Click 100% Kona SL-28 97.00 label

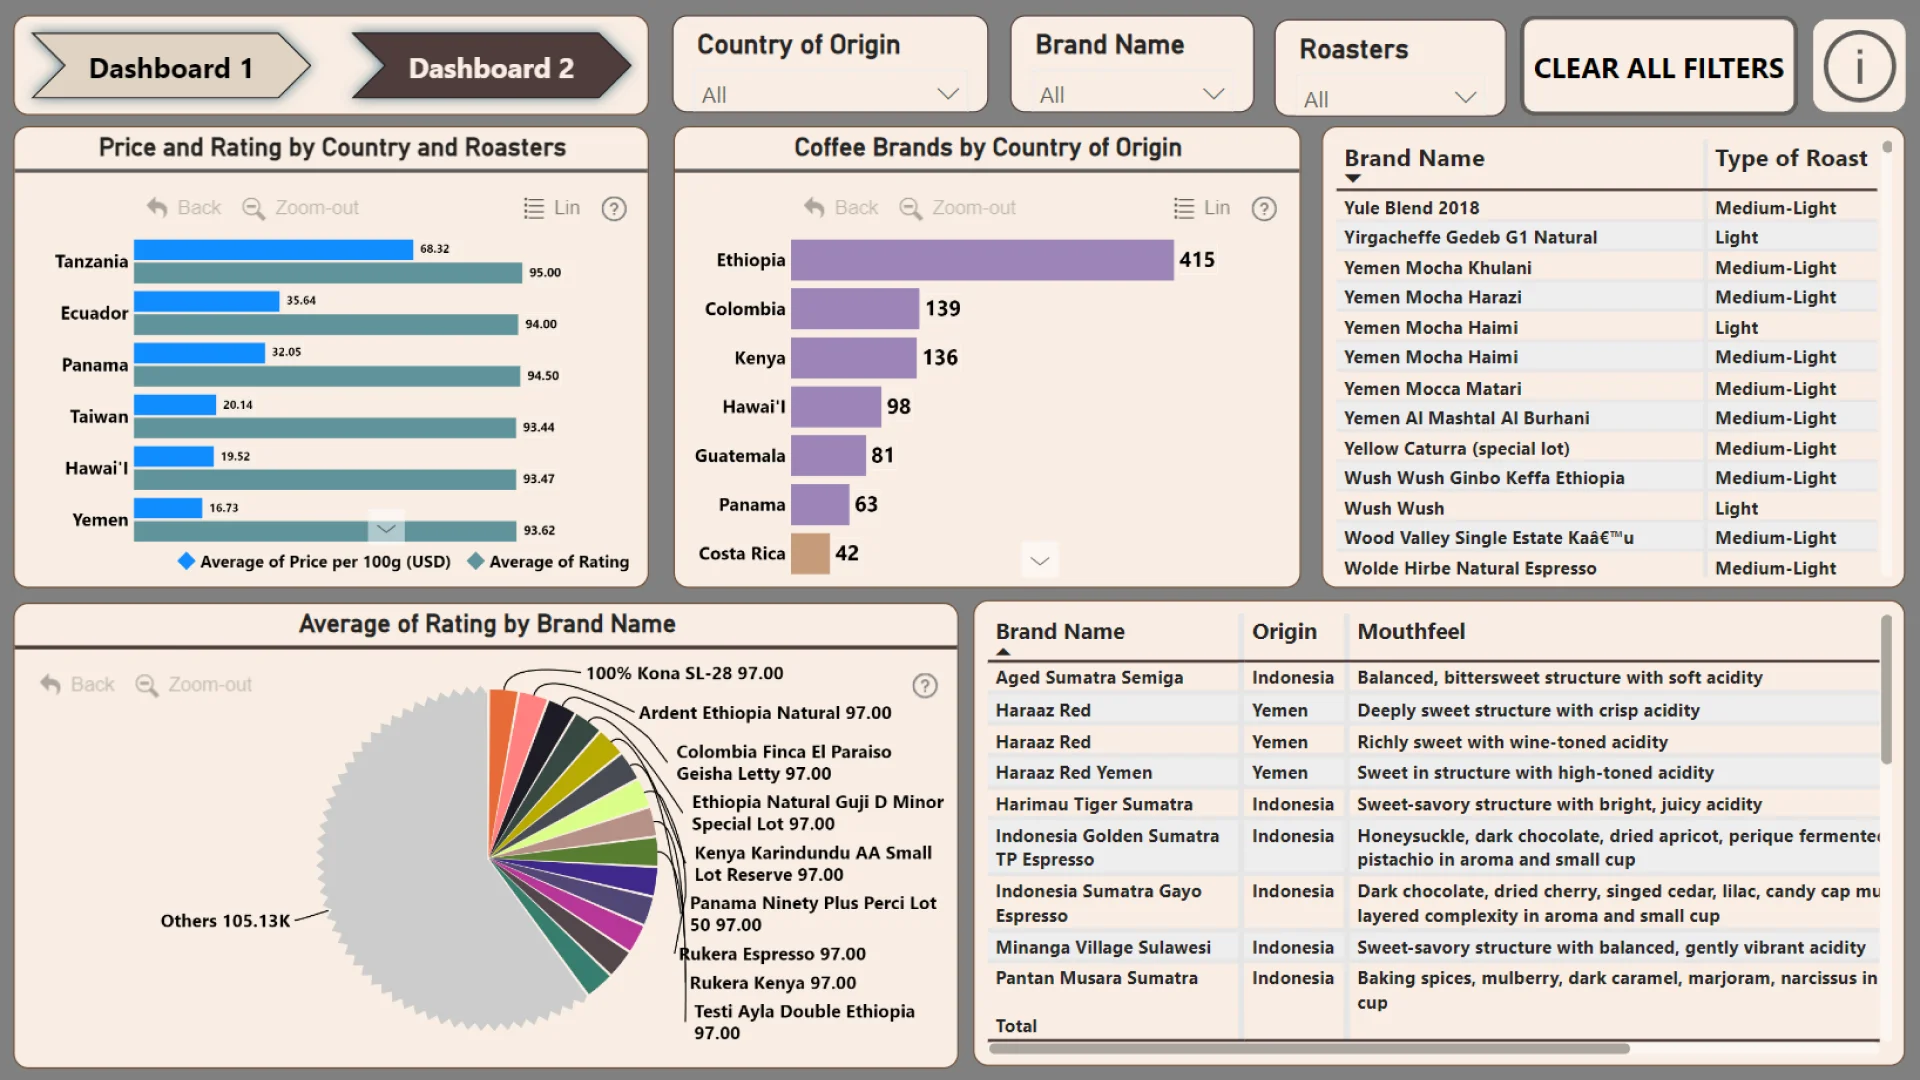tap(685, 674)
